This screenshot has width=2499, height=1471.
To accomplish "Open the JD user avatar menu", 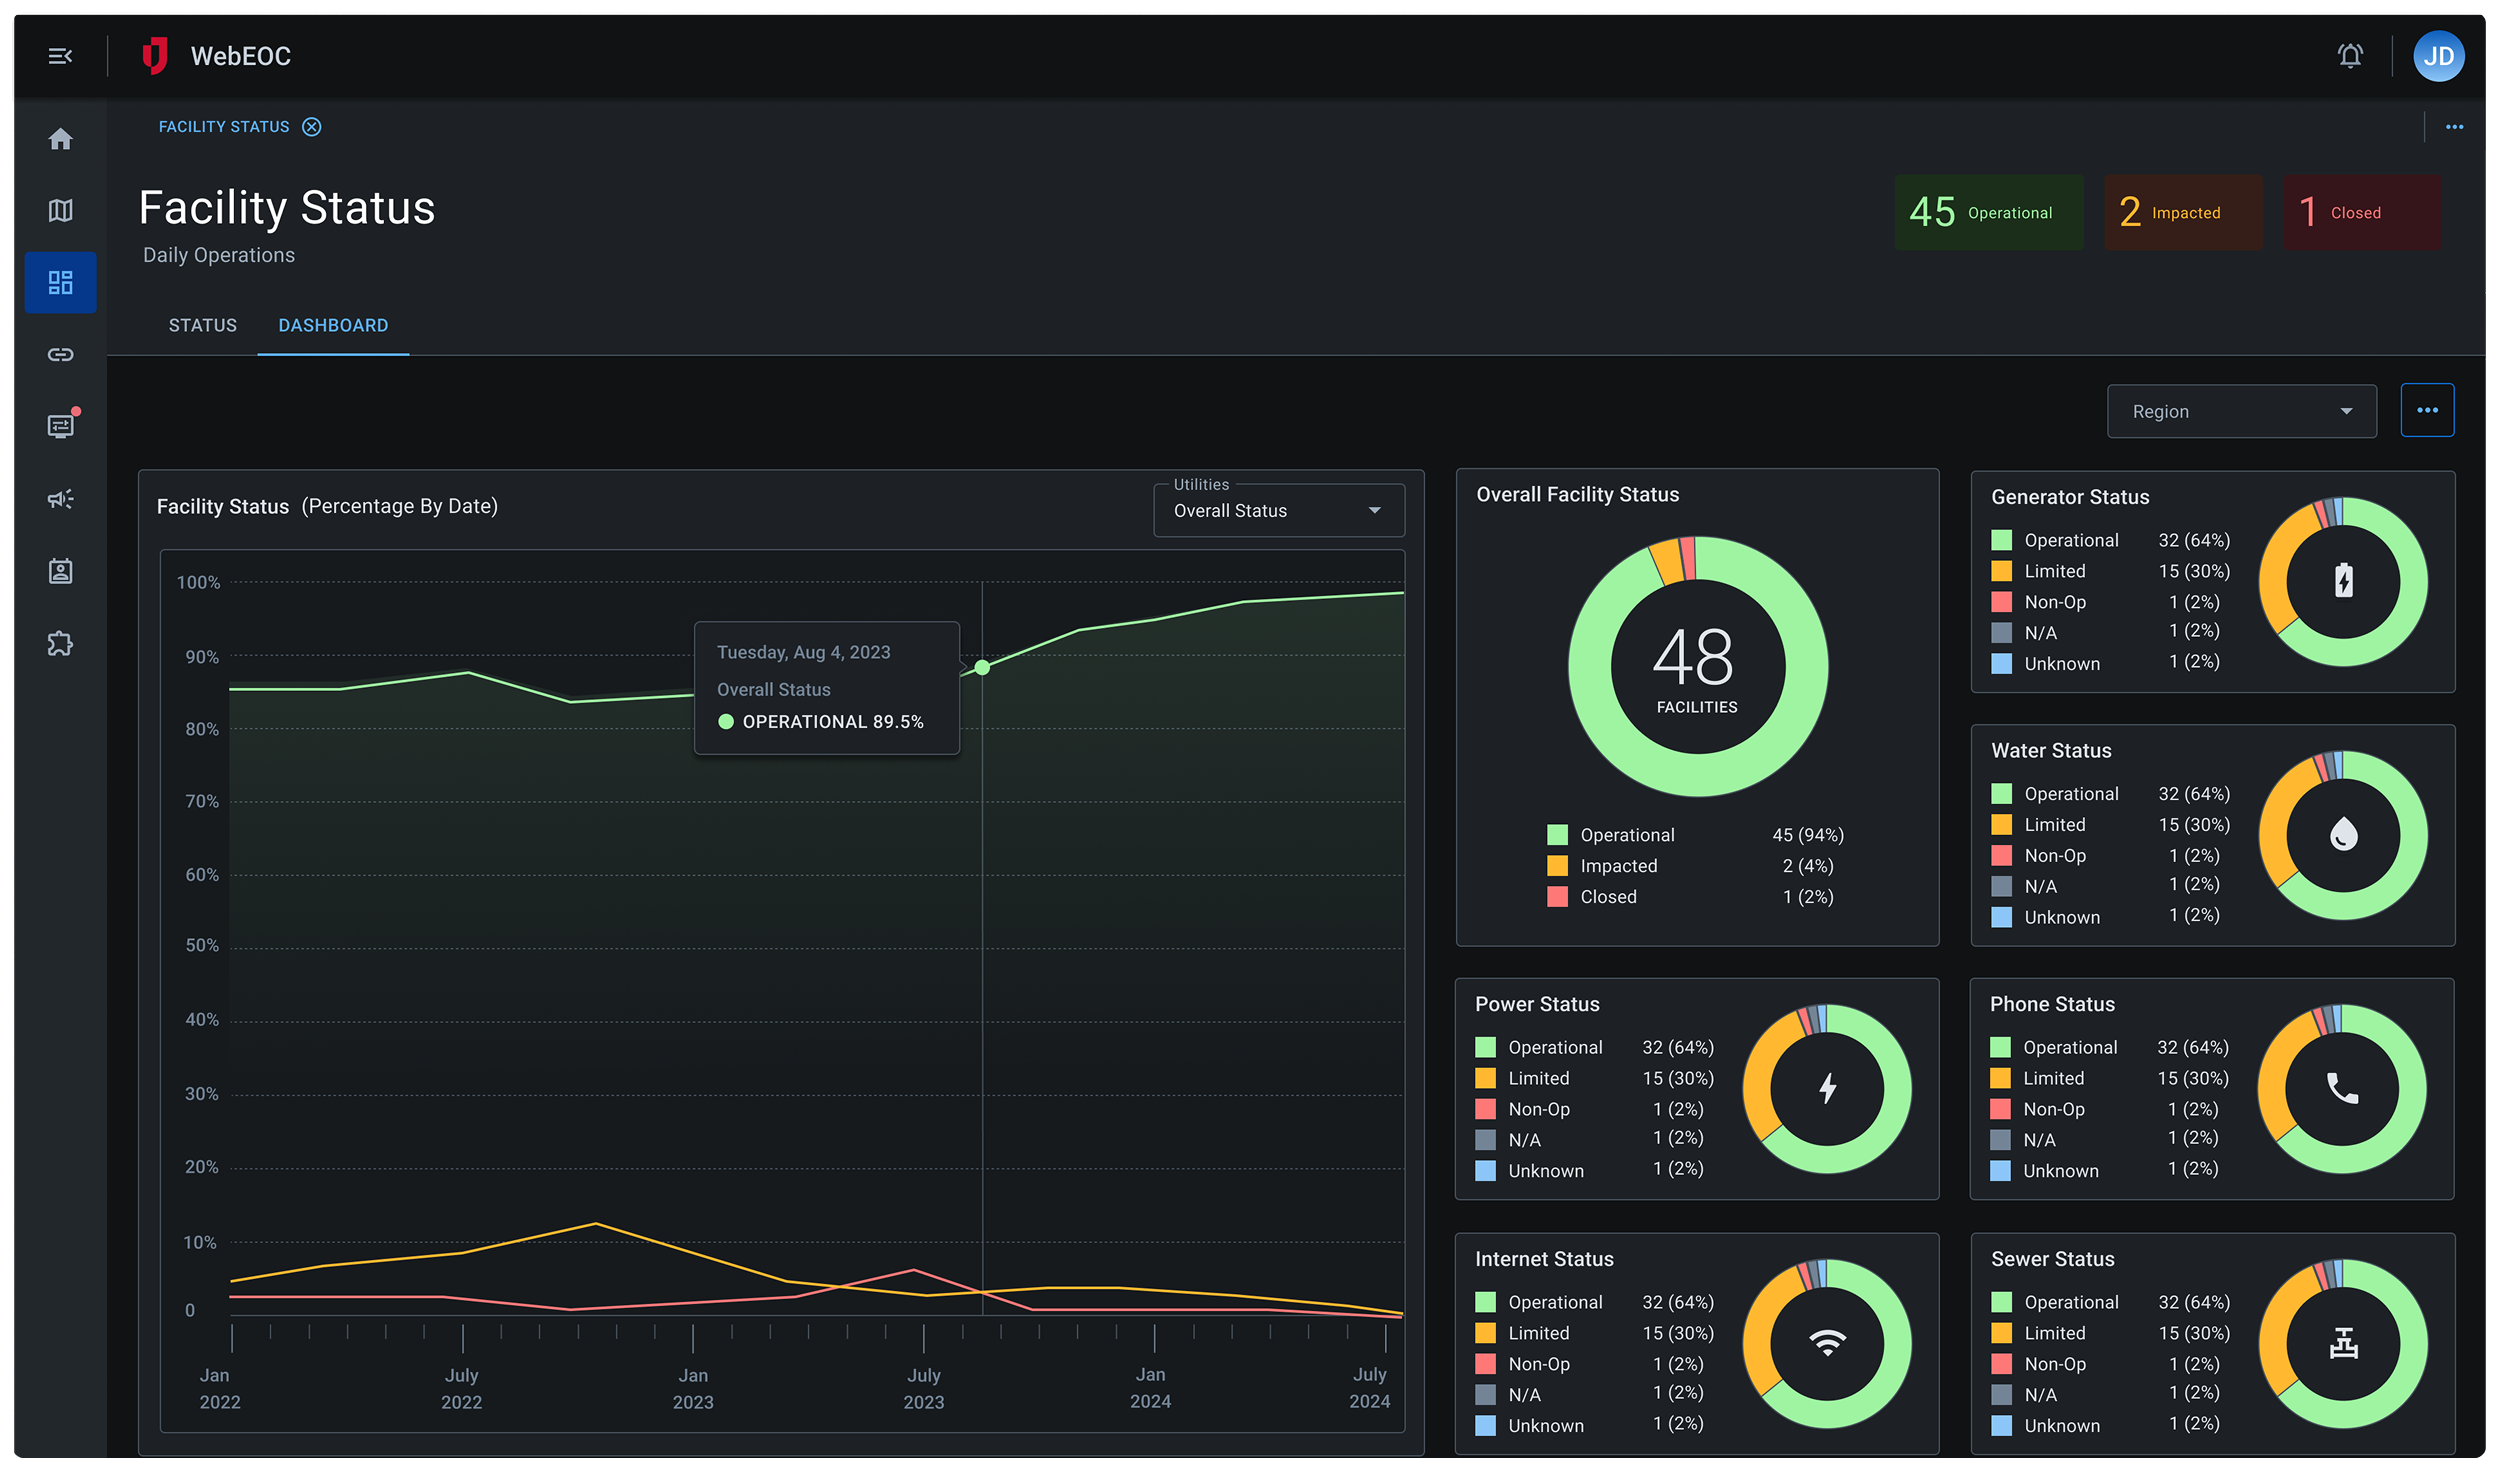I will click(x=2437, y=56).
